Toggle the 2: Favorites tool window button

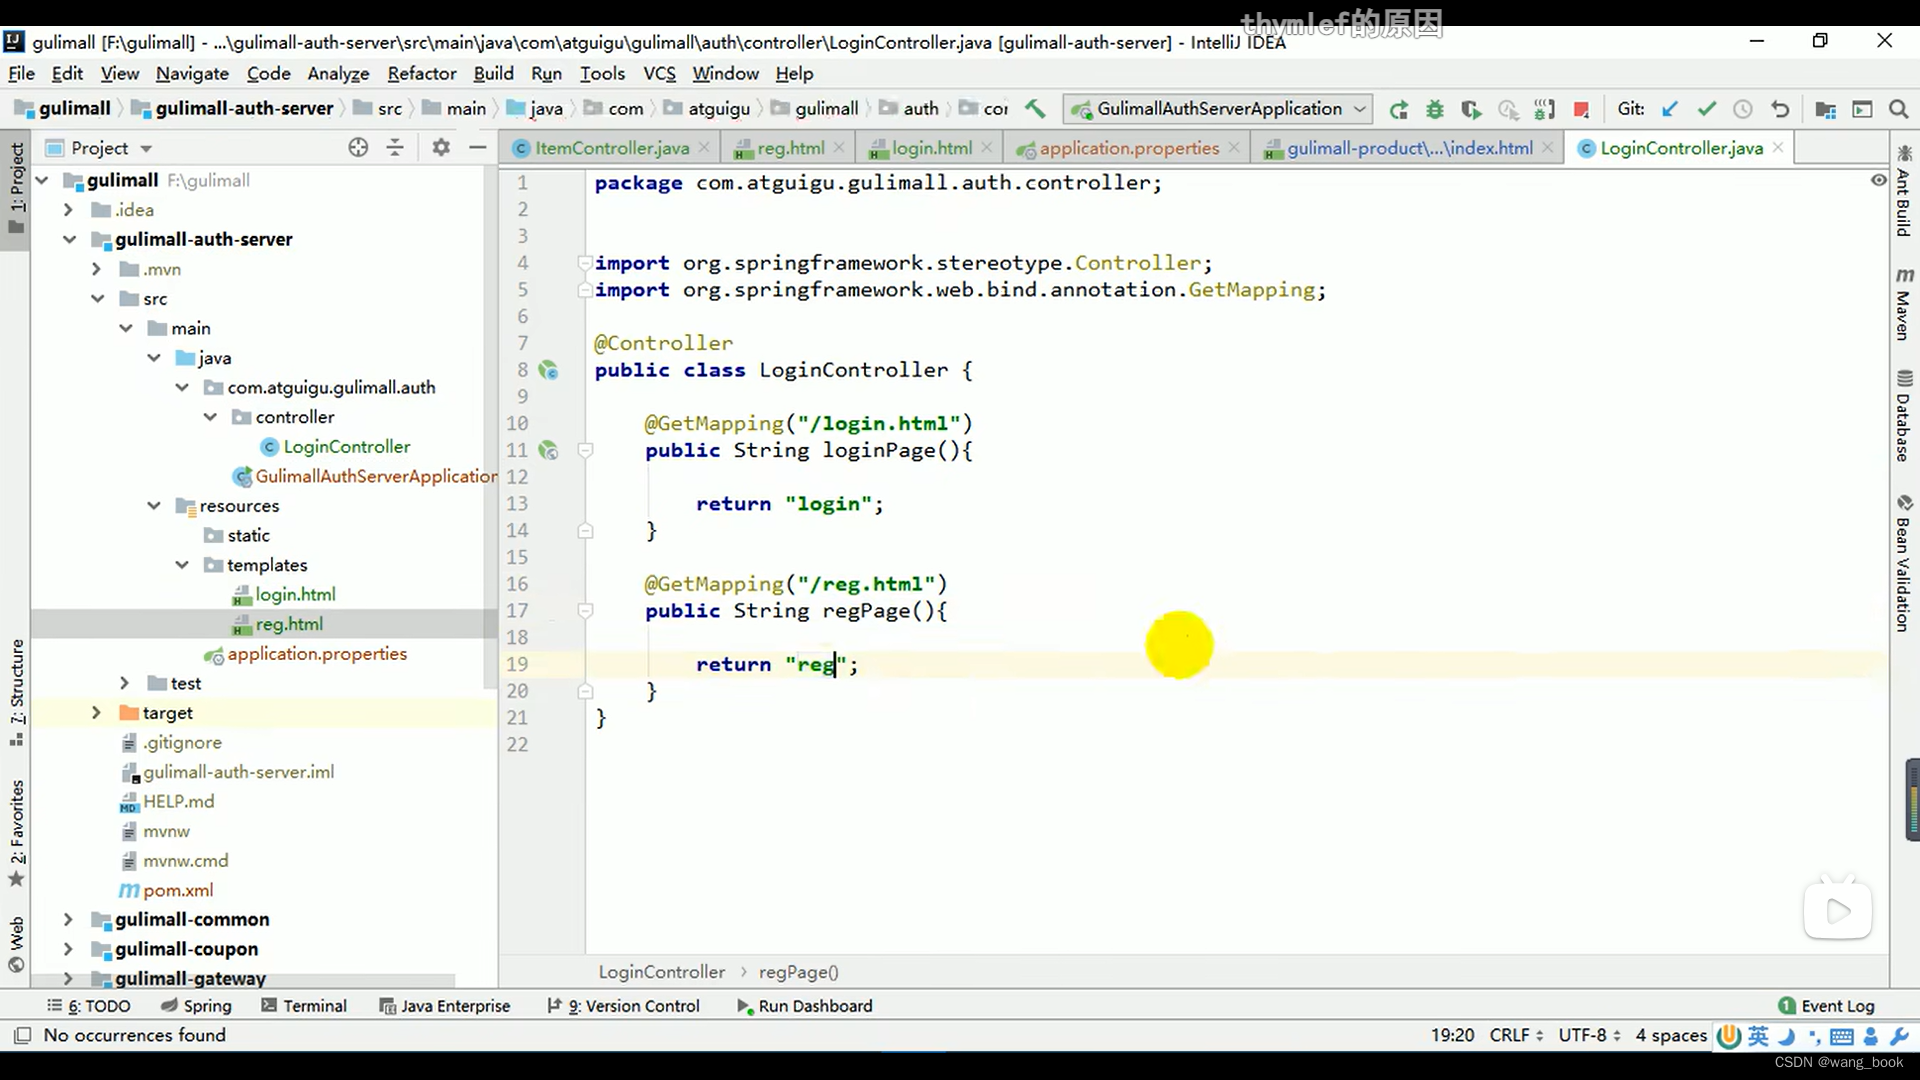(16, 832)
